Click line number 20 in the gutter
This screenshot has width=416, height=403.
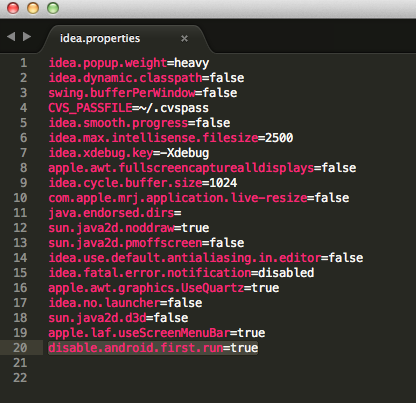click(x=20, y=348)
